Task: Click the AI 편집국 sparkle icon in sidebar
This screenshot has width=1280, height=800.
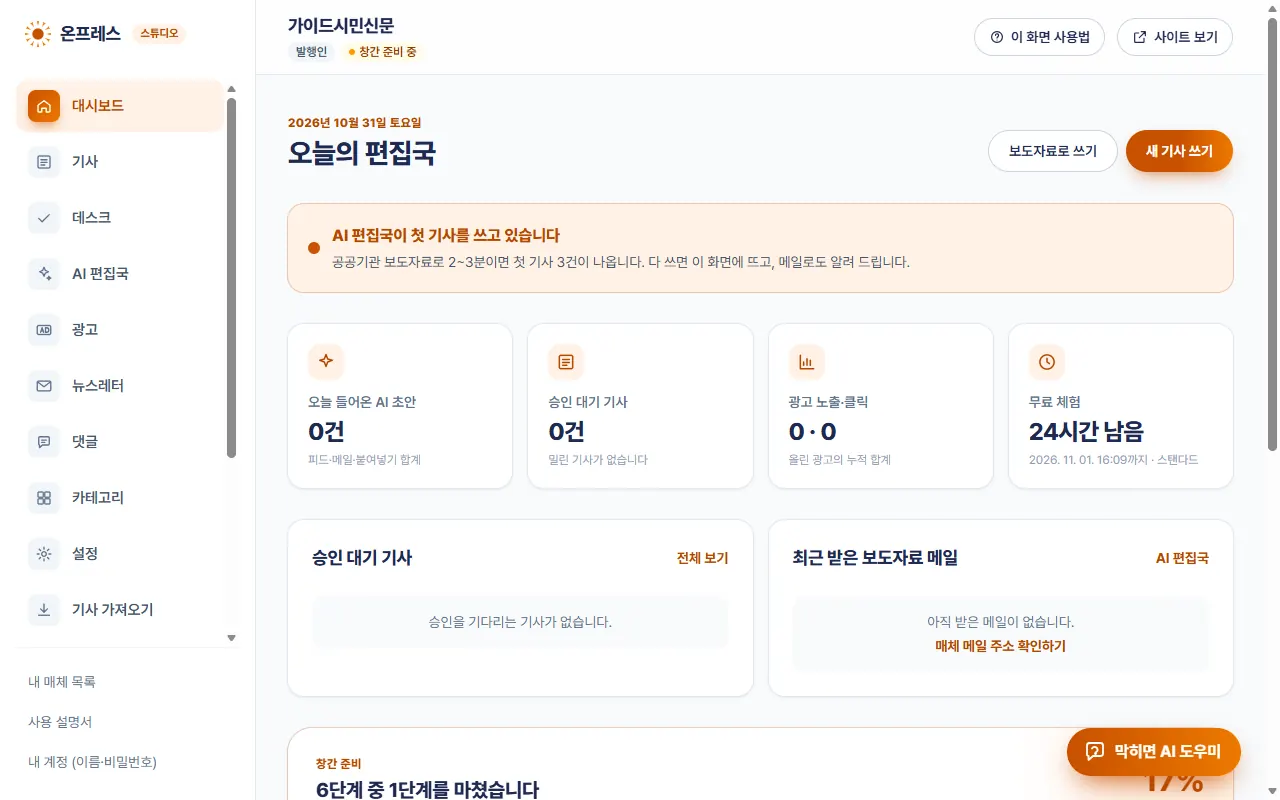Action: click(x=44, y=274)
